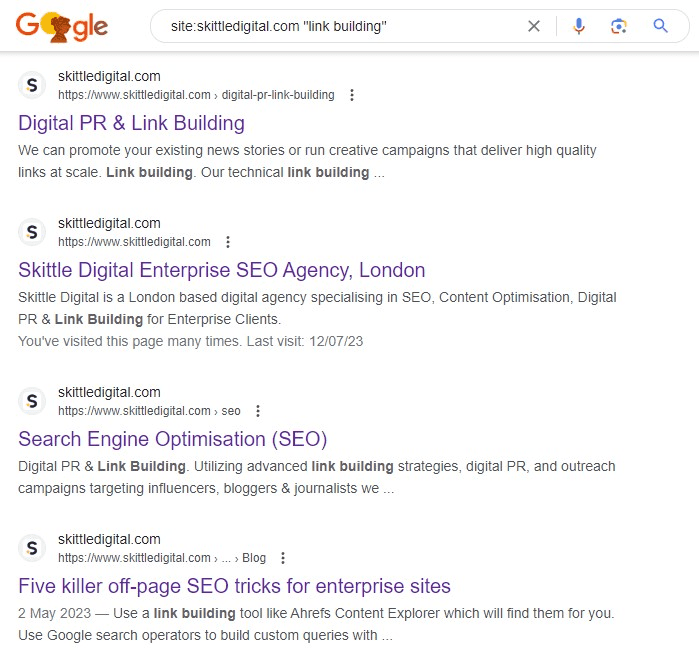
Task: Click snippet starting 'Digital PR & Link Building. Utilizing'
Action: tap(317, 477)
